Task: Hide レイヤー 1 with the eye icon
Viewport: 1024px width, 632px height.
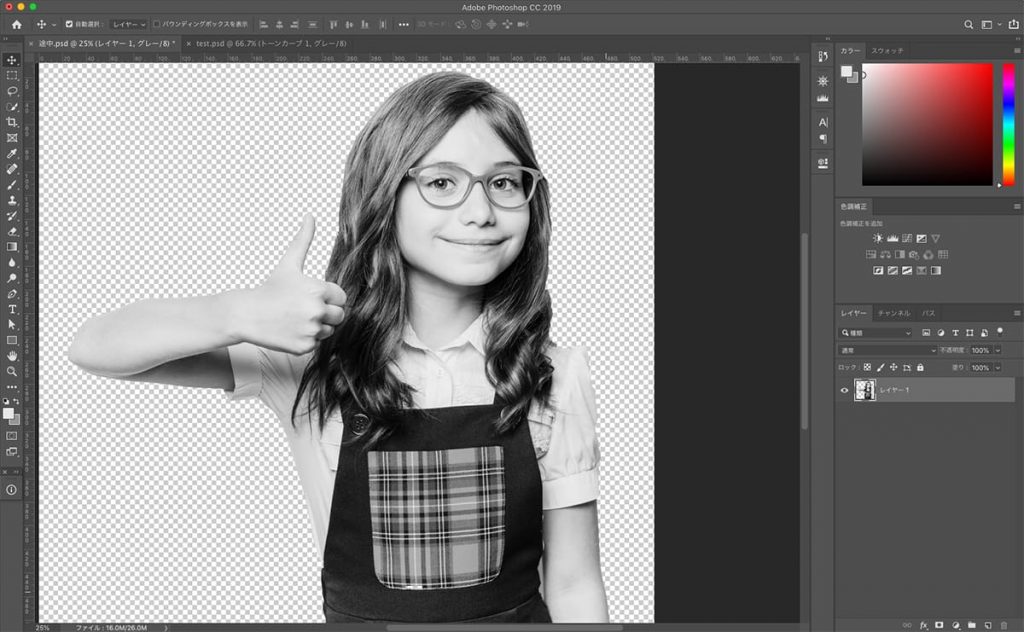Action: coord(844,390)
